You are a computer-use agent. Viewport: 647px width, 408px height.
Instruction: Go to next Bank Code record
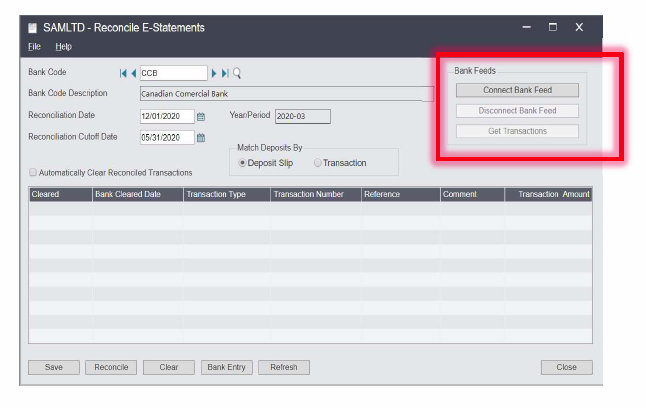(214, 73)
